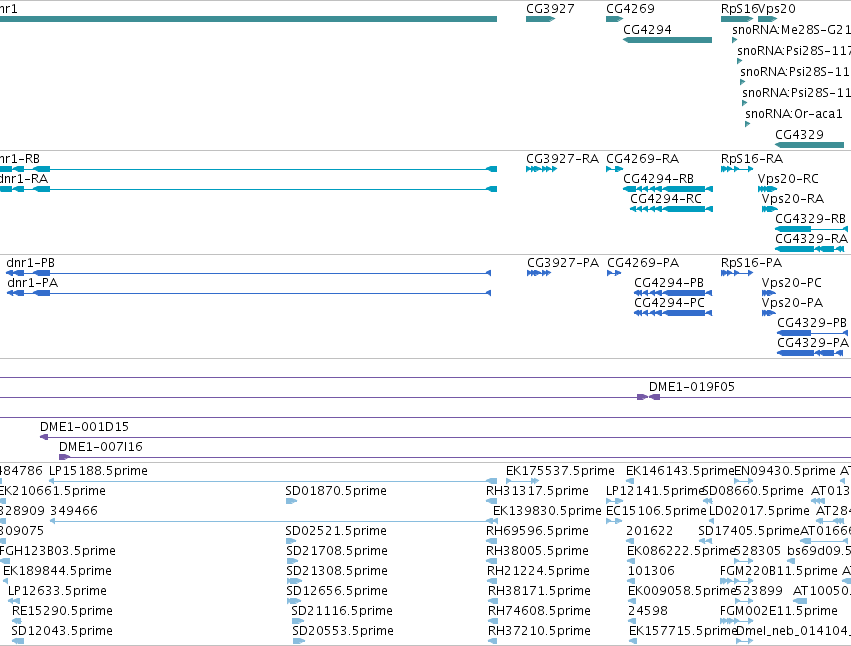Select the CG4329-PA protein label

[812, 343]
